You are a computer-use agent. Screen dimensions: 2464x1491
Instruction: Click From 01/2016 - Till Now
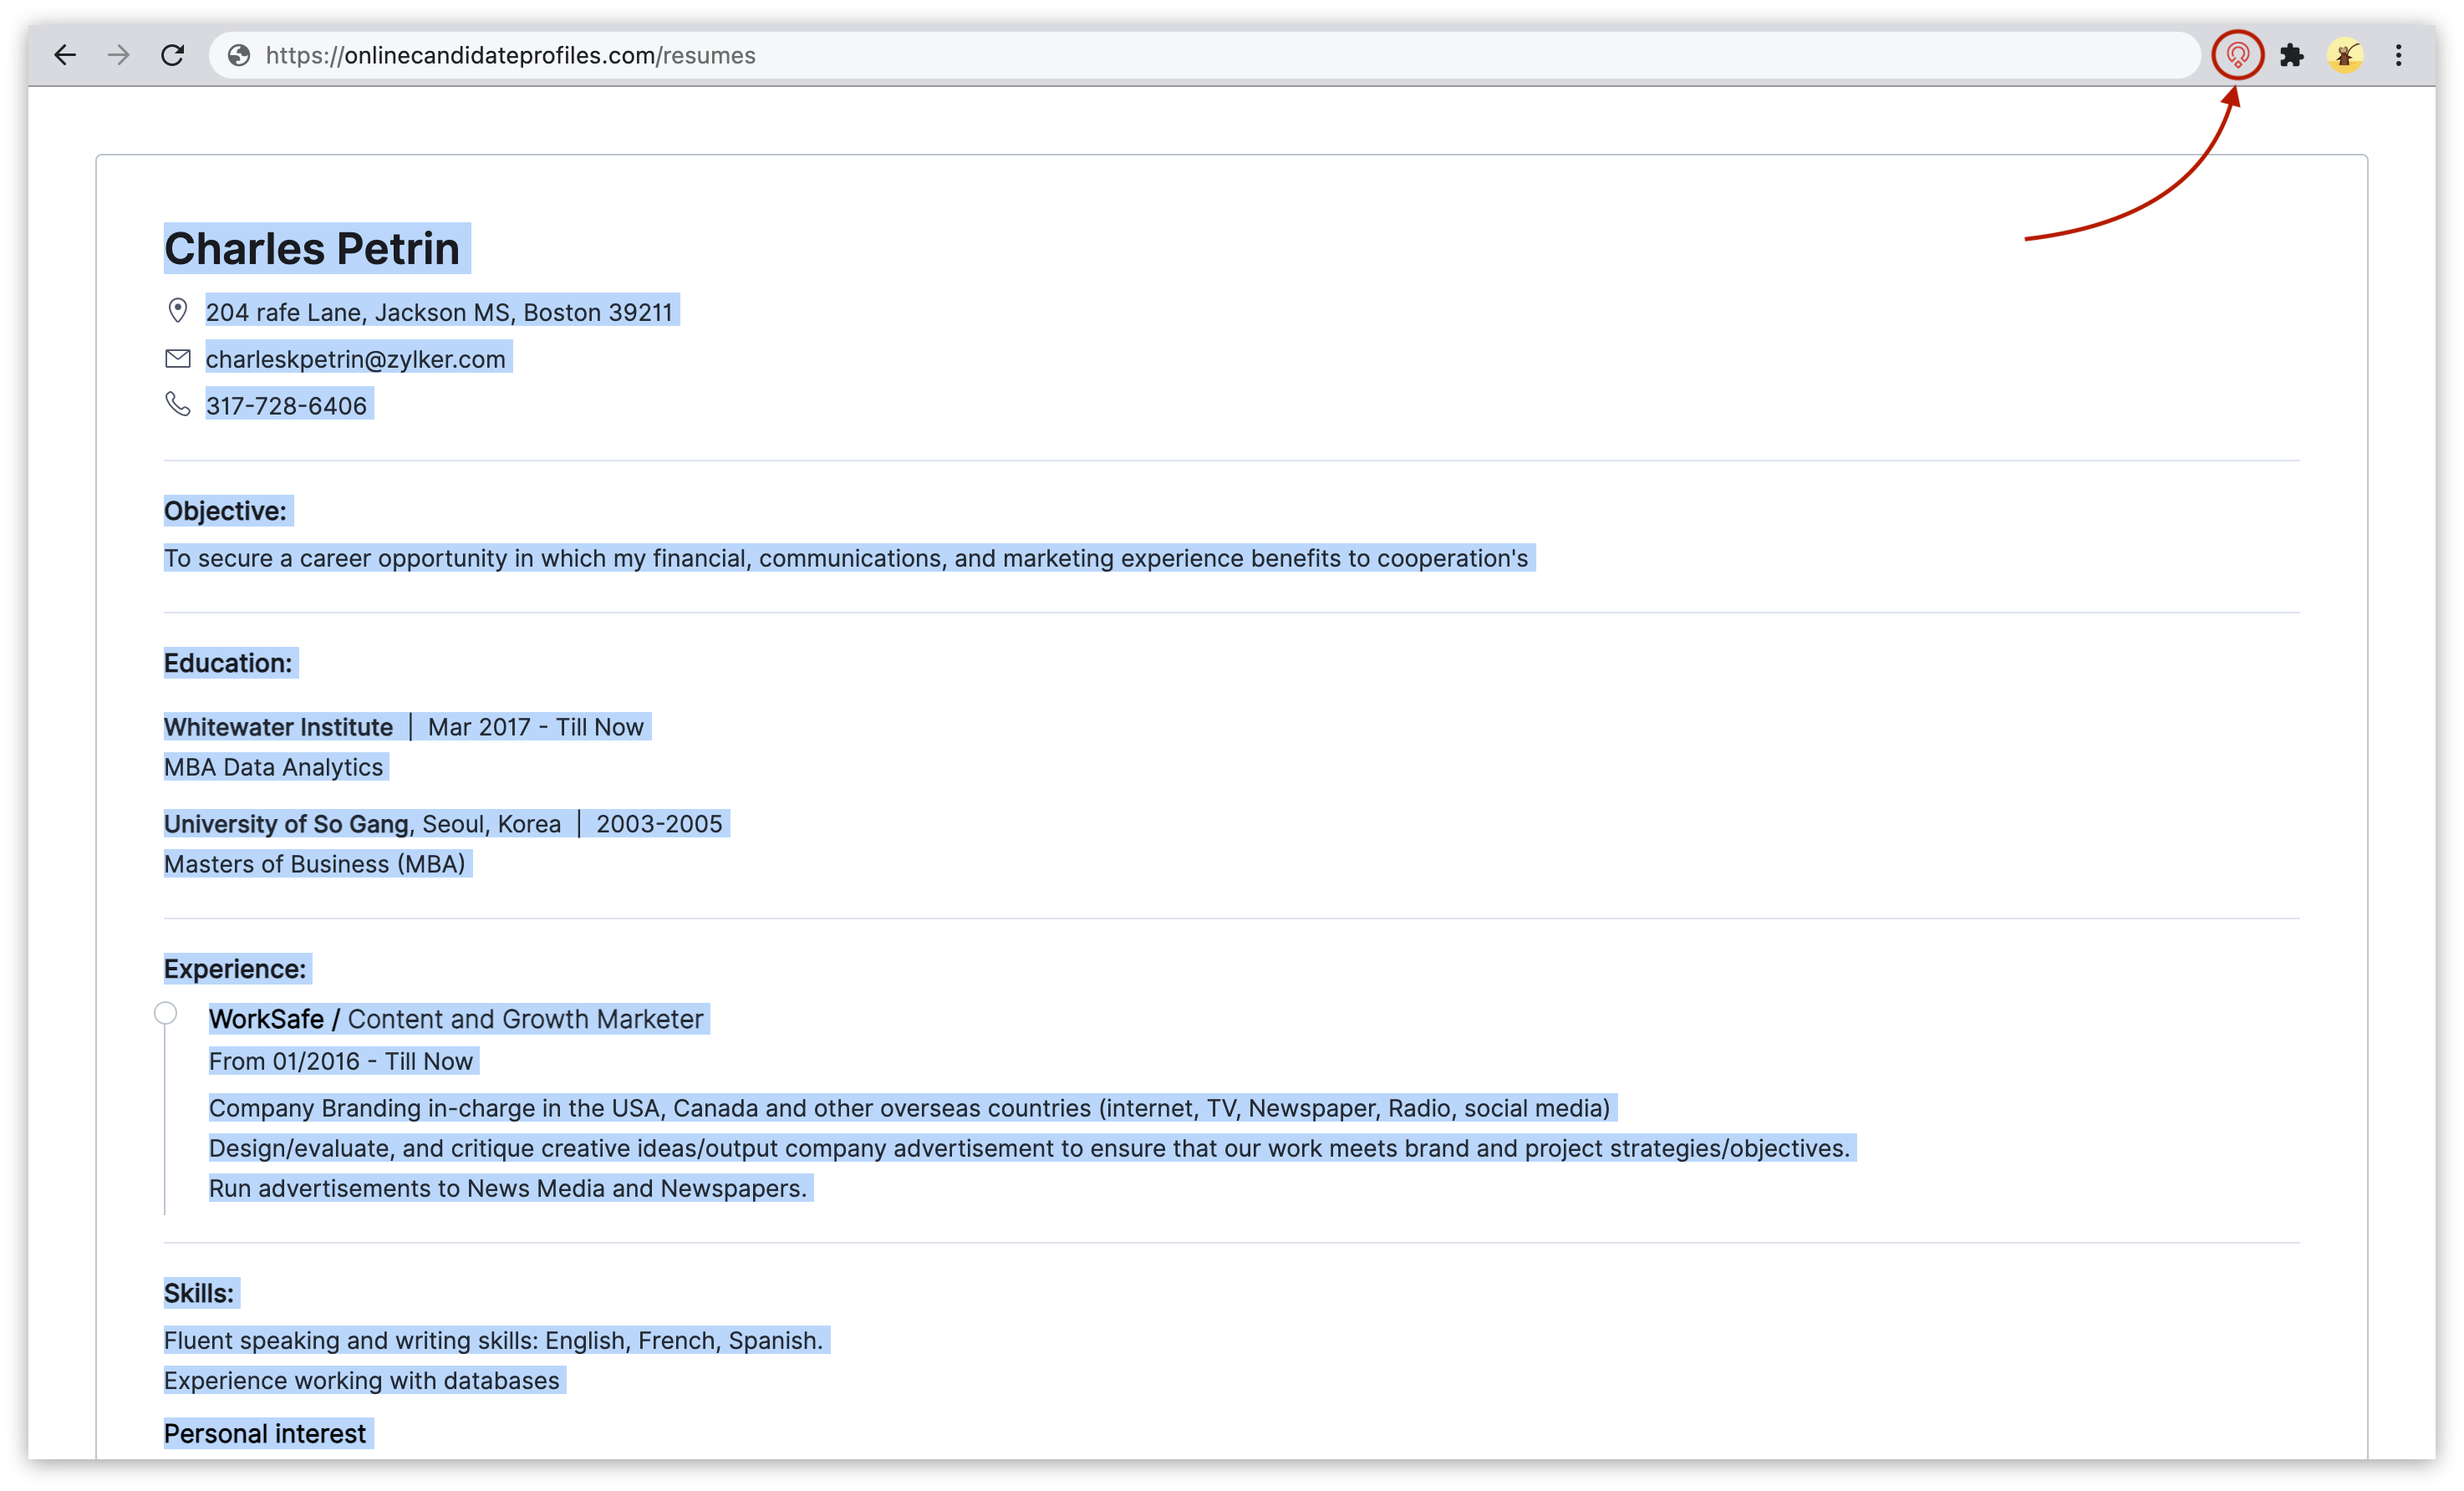[341, 1061]
